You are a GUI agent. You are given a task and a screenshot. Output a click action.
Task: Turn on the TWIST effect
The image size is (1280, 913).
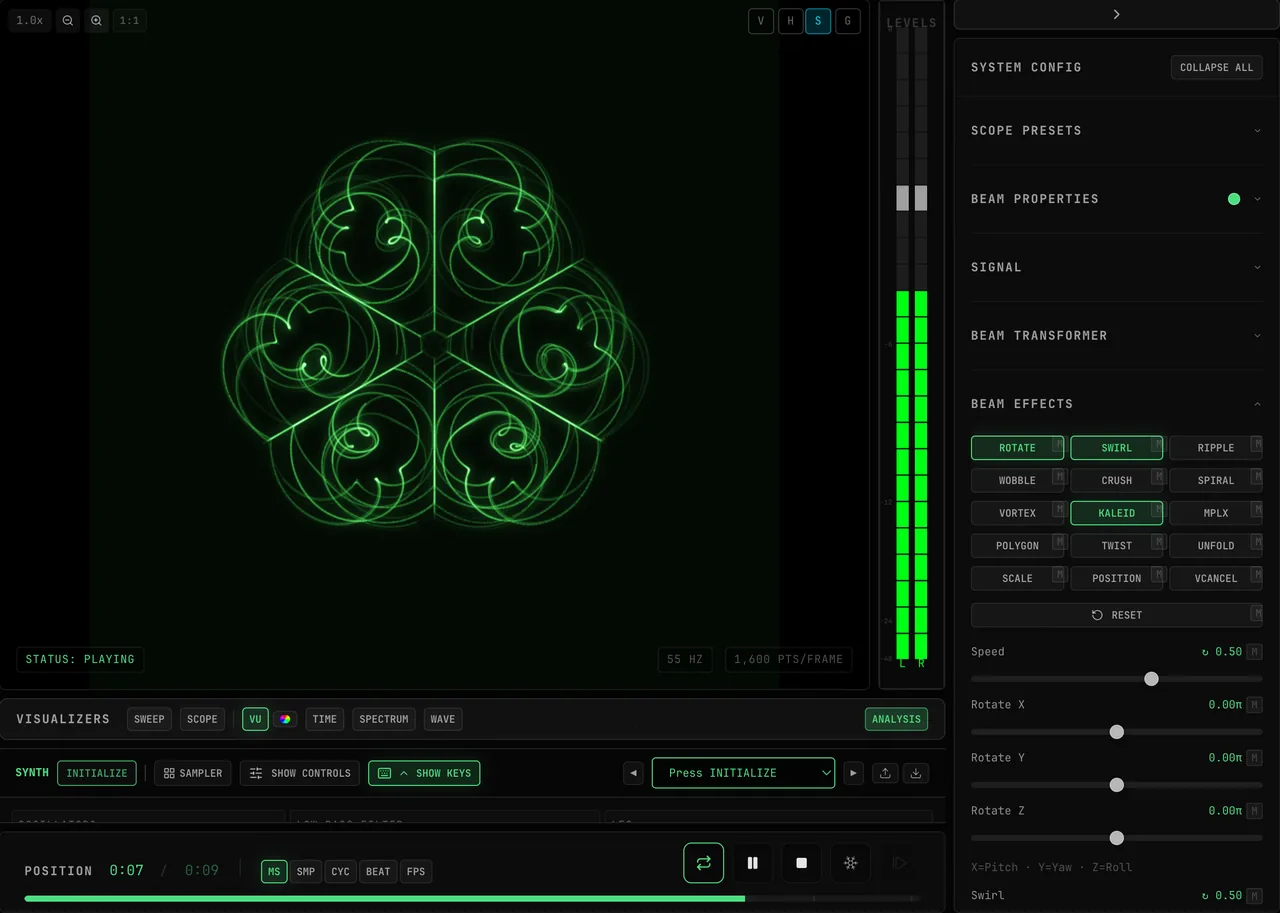pos(1116,546)
